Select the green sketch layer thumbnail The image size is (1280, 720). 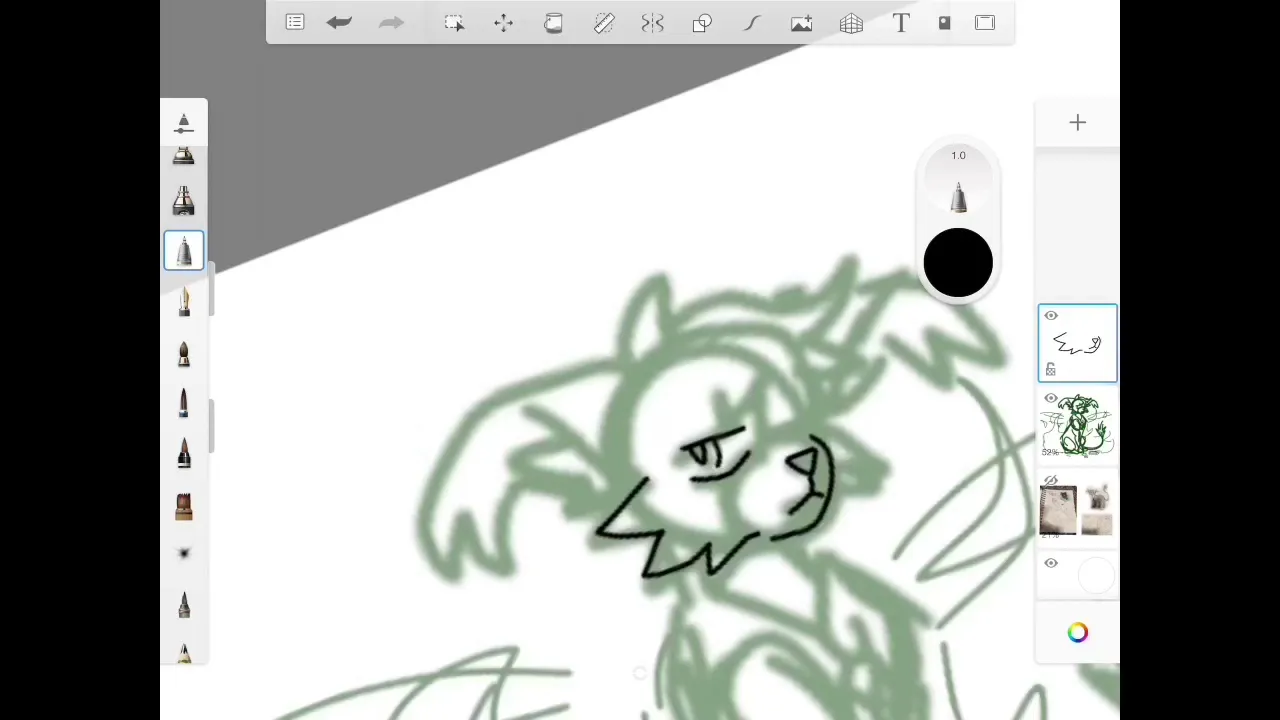point(1078,426)
